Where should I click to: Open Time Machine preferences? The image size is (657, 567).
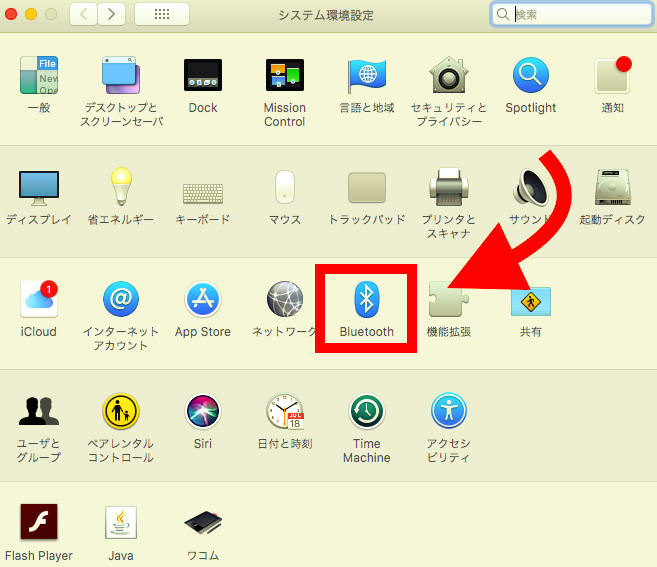[367, 411]
